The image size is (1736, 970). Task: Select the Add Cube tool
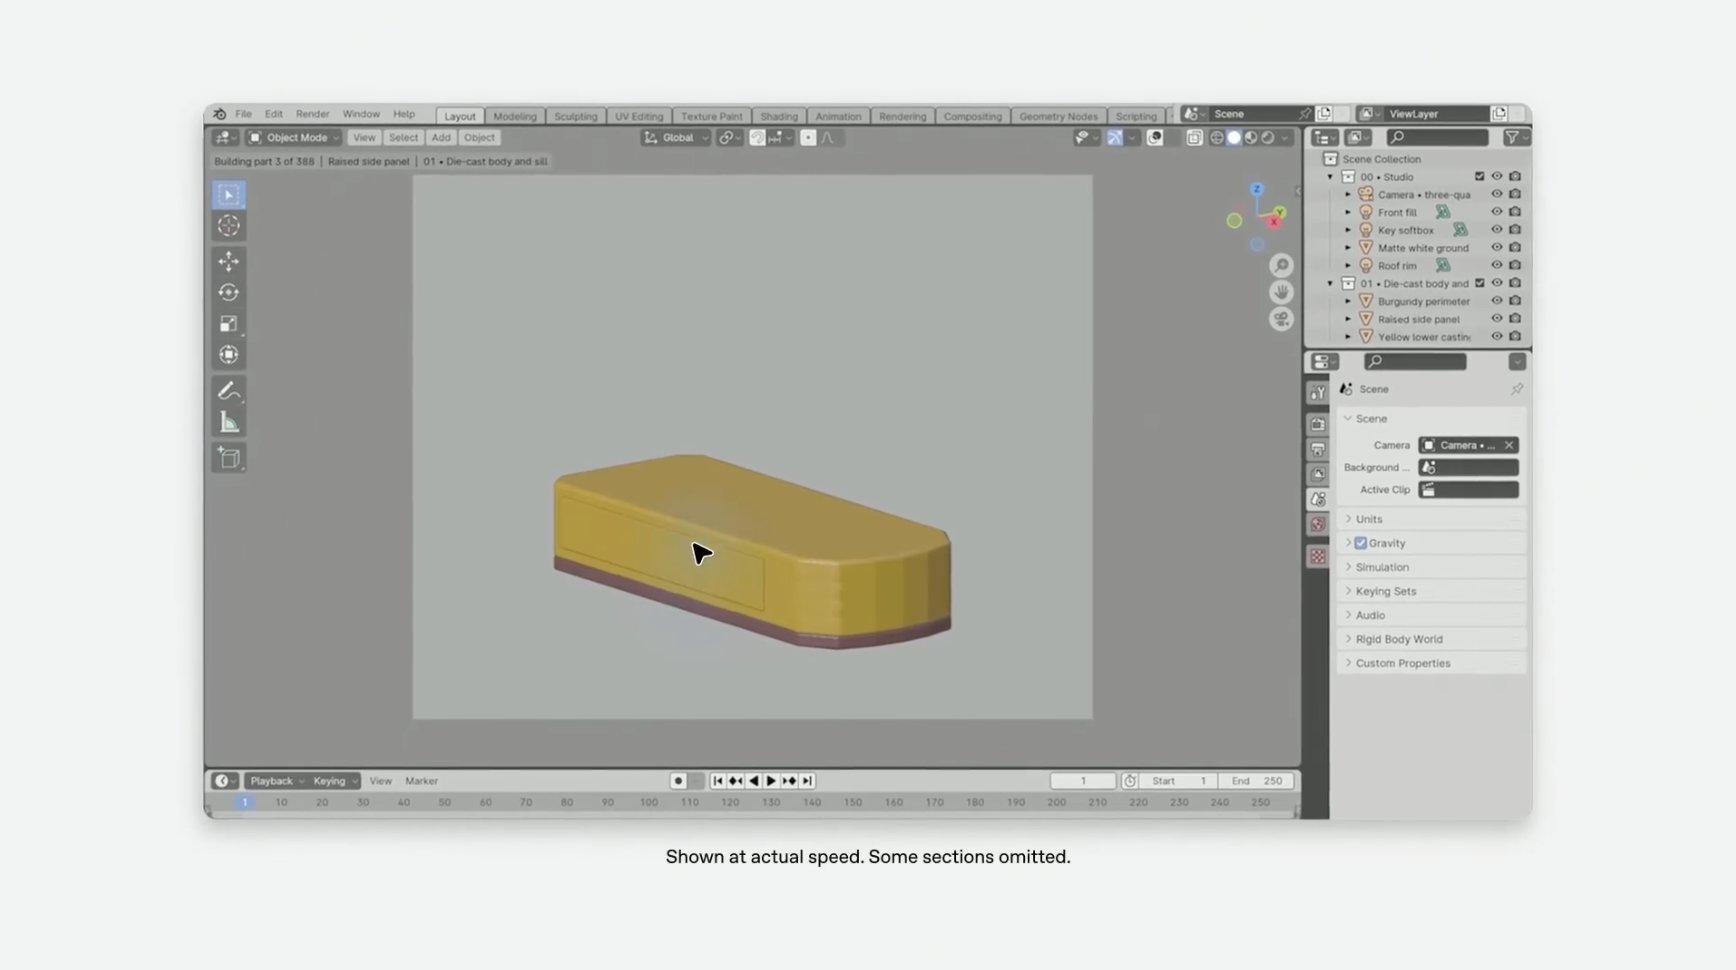point(229,458)
